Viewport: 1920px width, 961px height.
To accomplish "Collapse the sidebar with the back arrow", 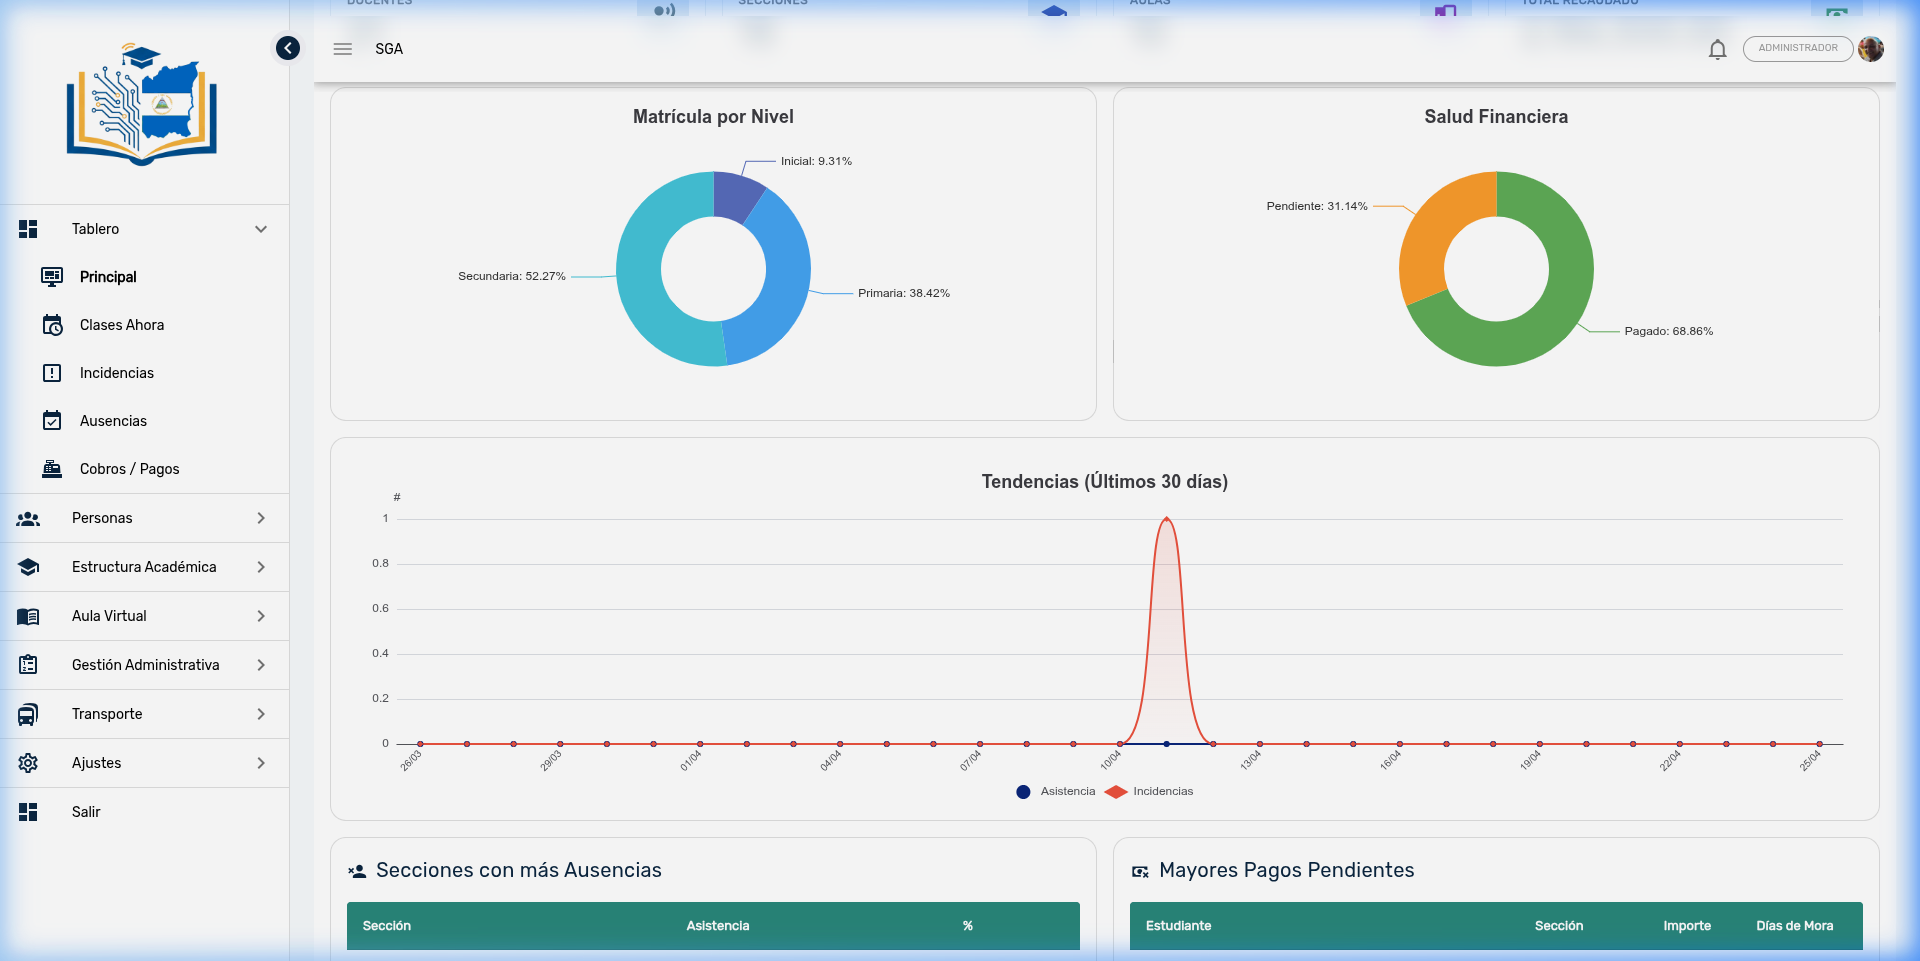I will 288,48.
